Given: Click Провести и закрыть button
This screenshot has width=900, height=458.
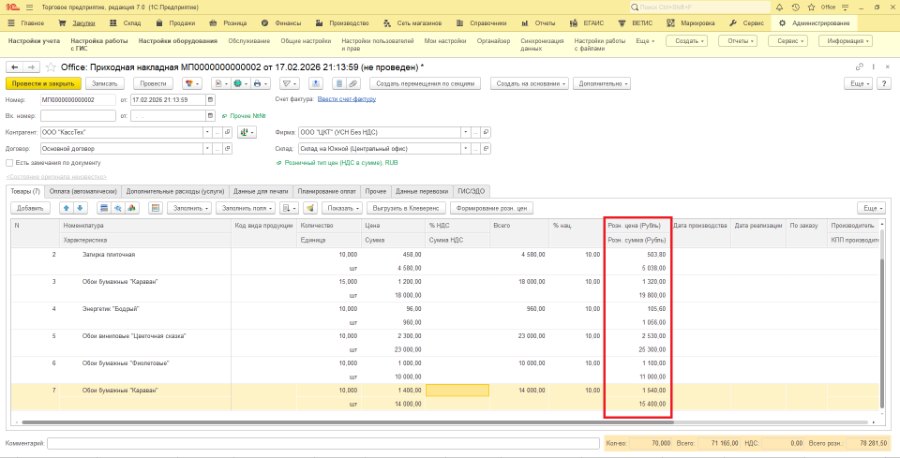Looking at the screenshot, I should pyautogui.click(x=44, y=84).
